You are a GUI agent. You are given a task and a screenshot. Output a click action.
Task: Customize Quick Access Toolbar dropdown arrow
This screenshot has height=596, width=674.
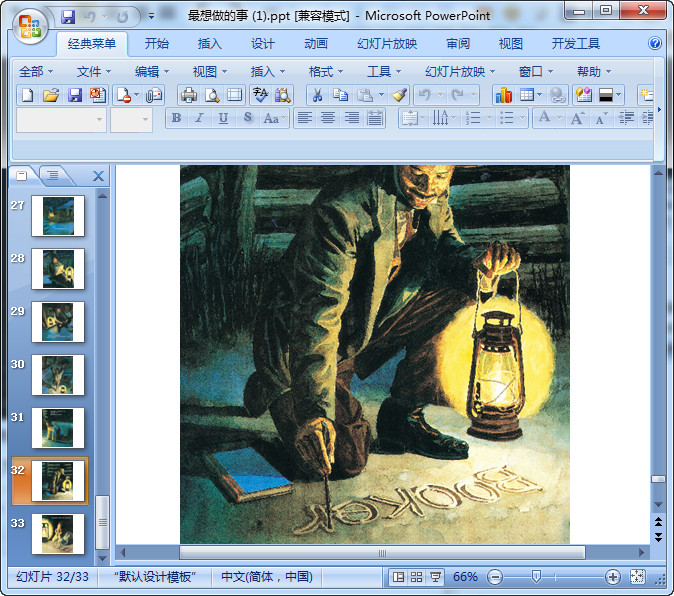[151, 16]
